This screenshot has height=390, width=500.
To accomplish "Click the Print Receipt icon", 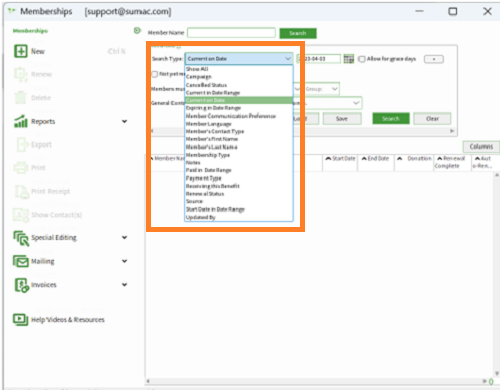I will [x=22, y=191].
